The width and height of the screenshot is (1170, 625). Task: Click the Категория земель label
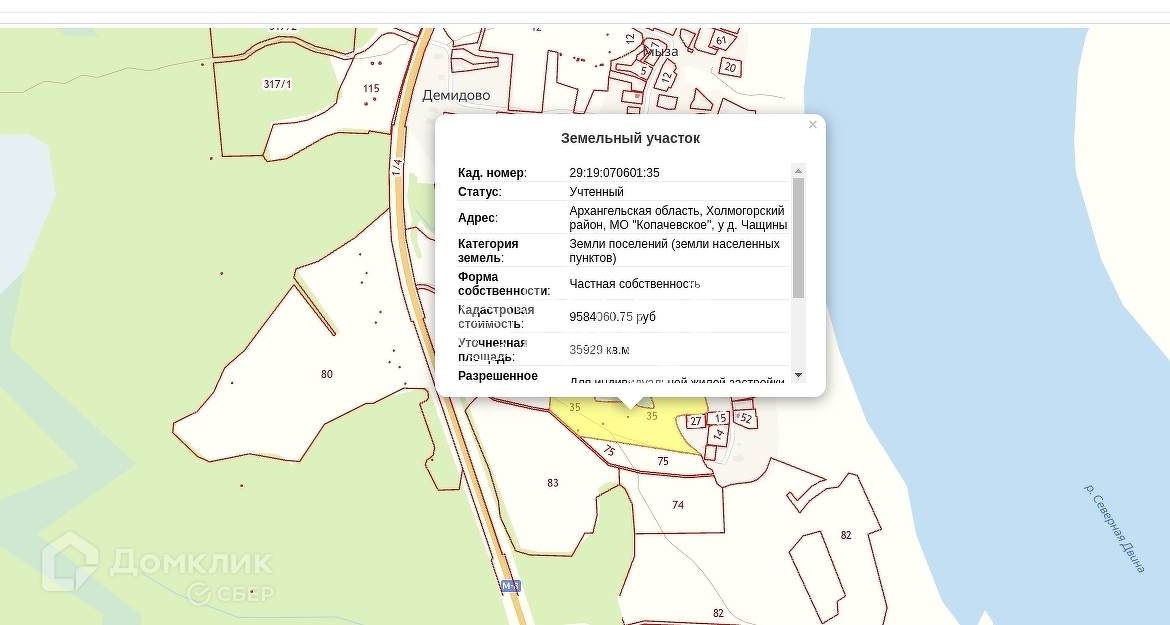[488, 251]
